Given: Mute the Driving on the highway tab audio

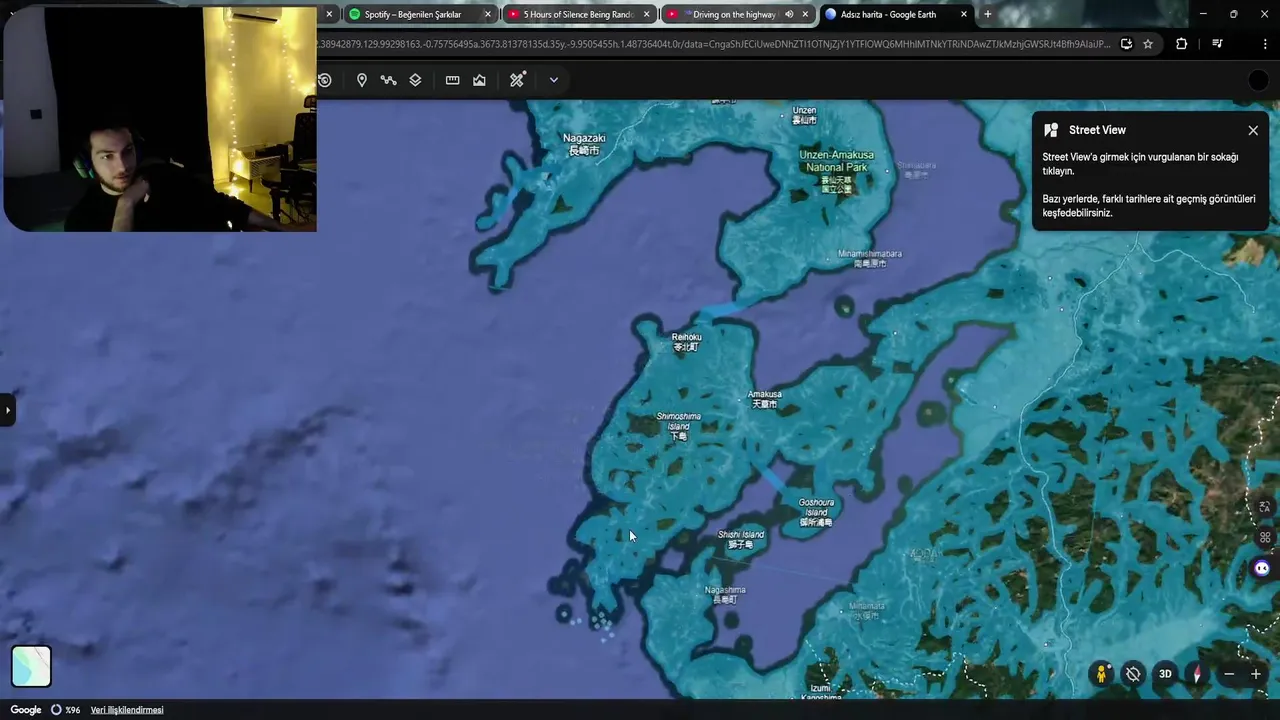Looking at the screenshot, I should pos(789,14).
